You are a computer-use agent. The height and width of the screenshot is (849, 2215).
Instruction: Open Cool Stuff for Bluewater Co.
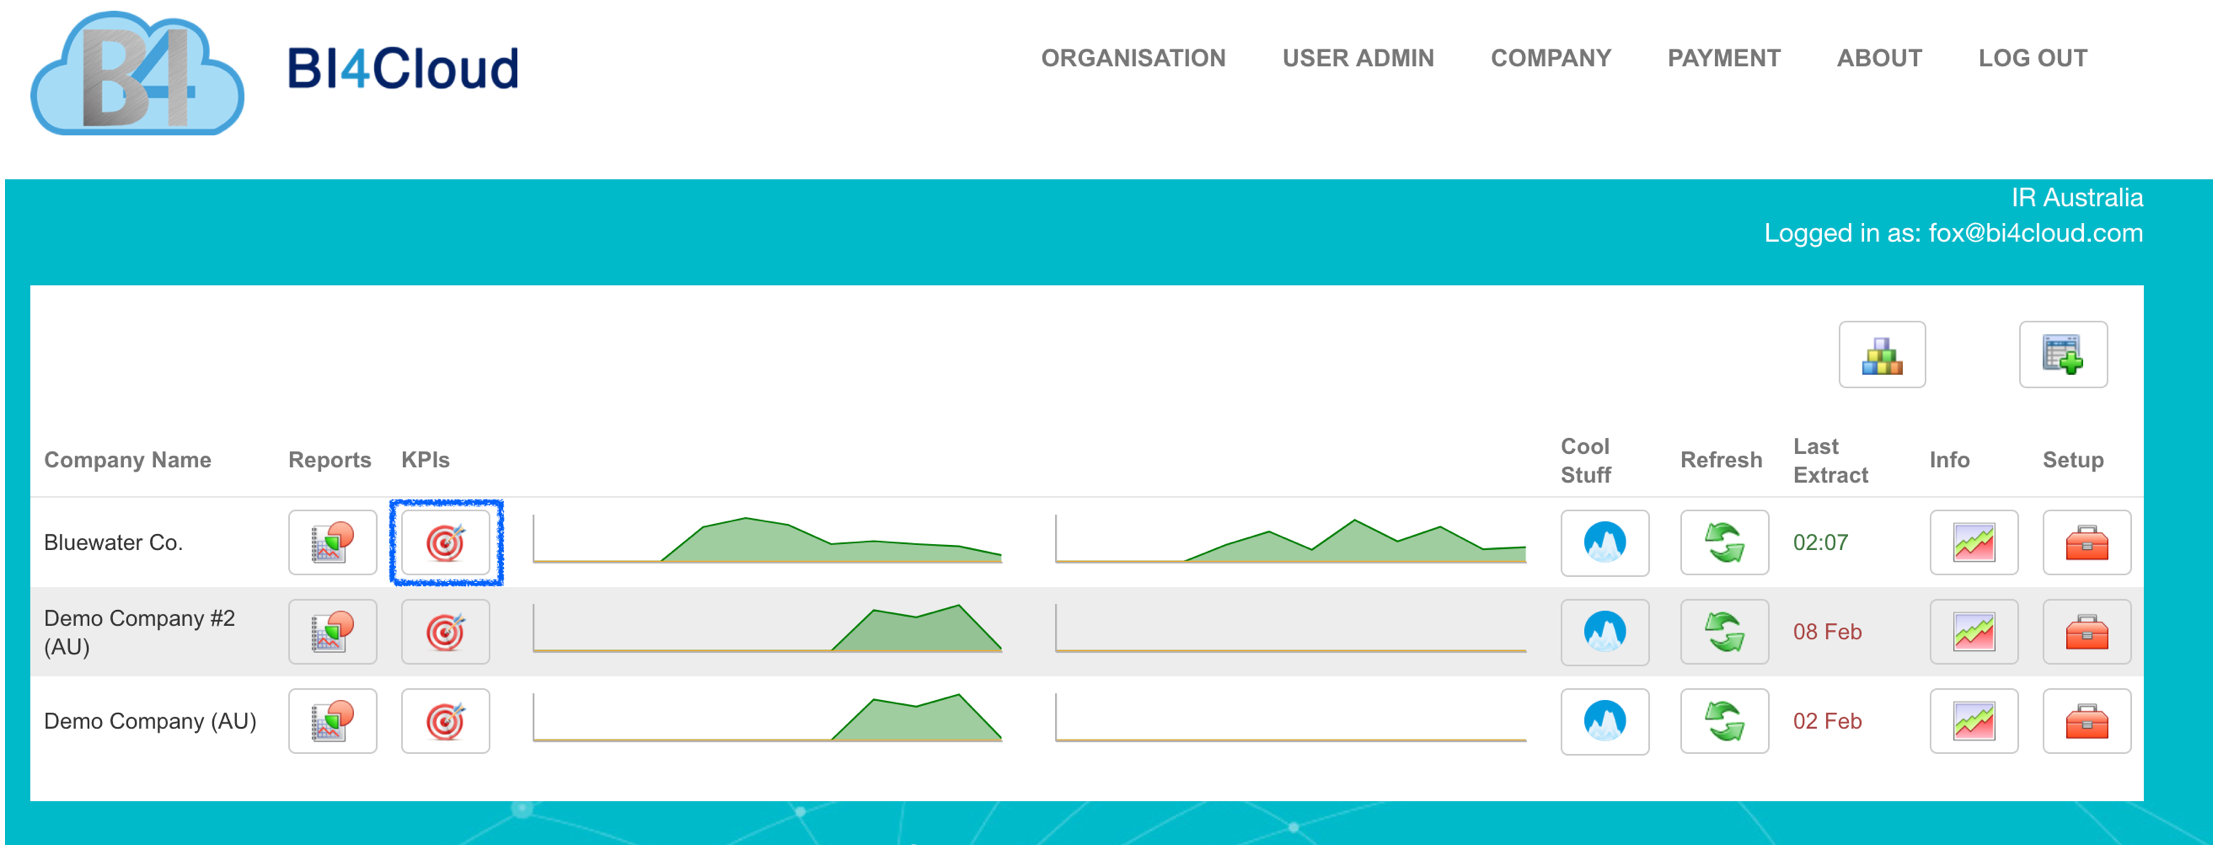pos(1604,542)
